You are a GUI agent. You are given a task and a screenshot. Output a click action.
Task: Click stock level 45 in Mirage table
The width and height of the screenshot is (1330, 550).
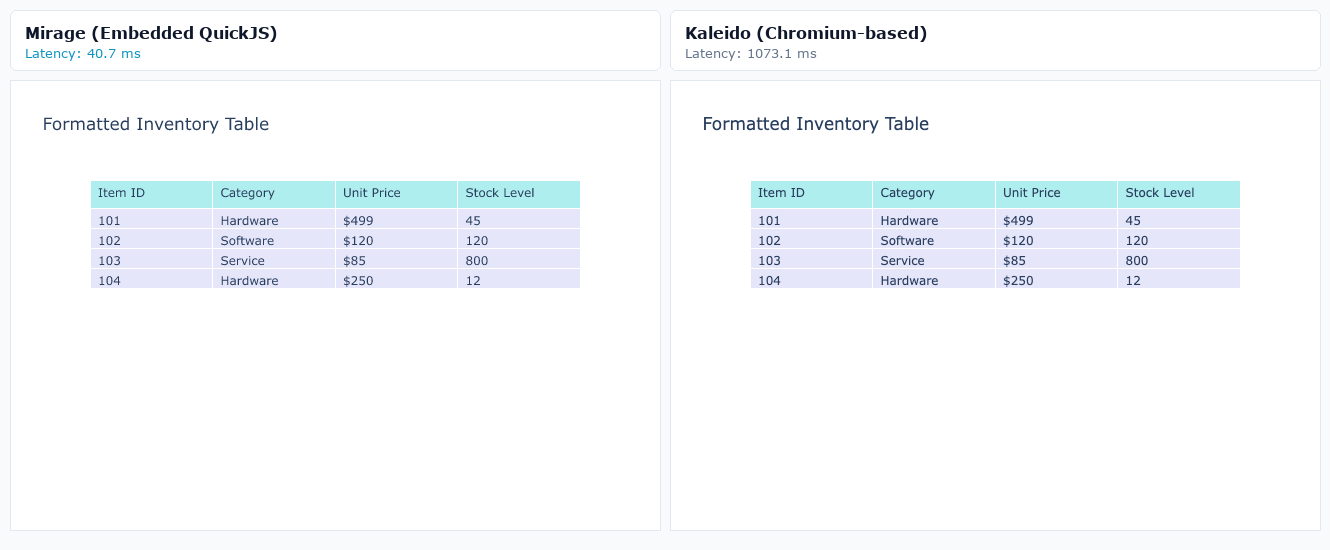[x=519, y=219]
